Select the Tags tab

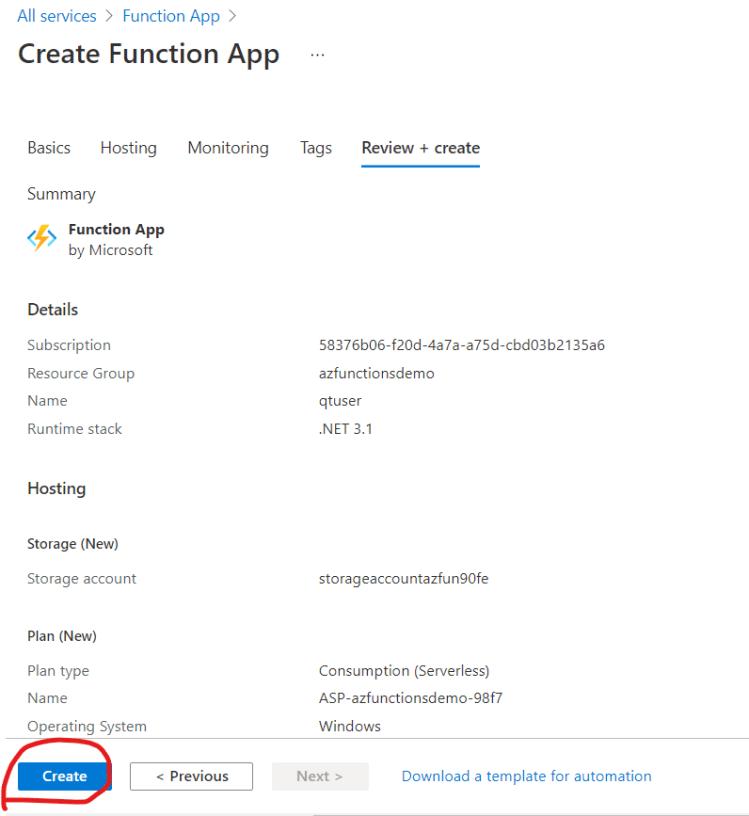click(x=315, y=148)
